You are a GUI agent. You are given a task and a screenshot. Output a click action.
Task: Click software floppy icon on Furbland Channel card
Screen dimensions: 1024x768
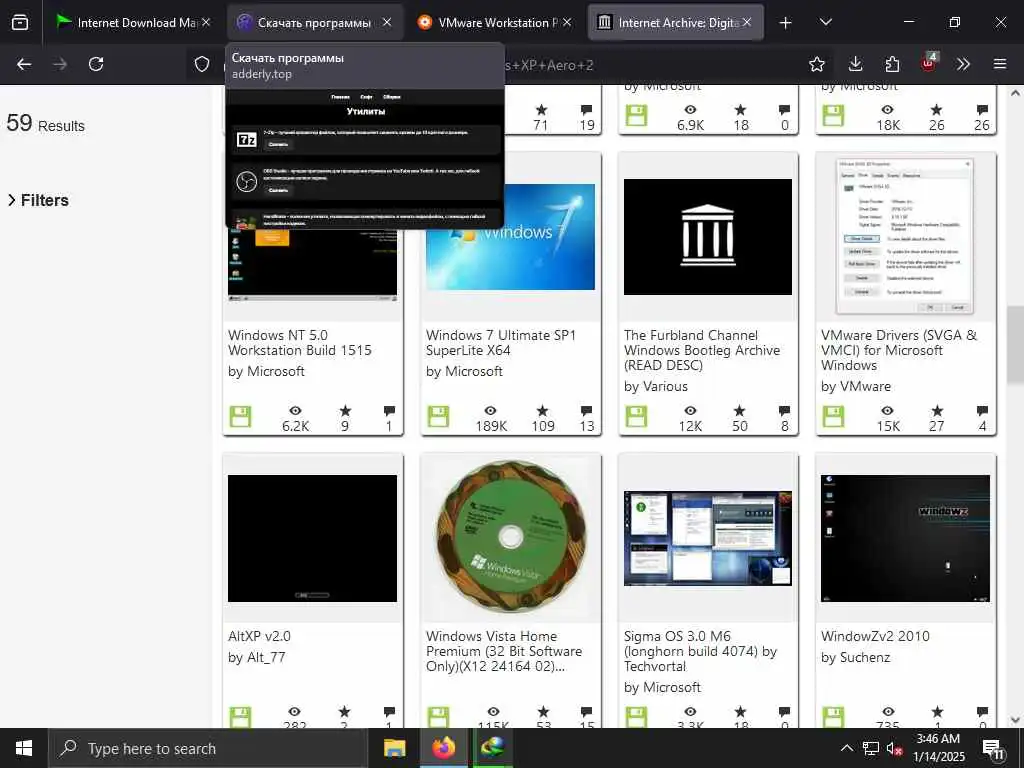click(636, 417)
